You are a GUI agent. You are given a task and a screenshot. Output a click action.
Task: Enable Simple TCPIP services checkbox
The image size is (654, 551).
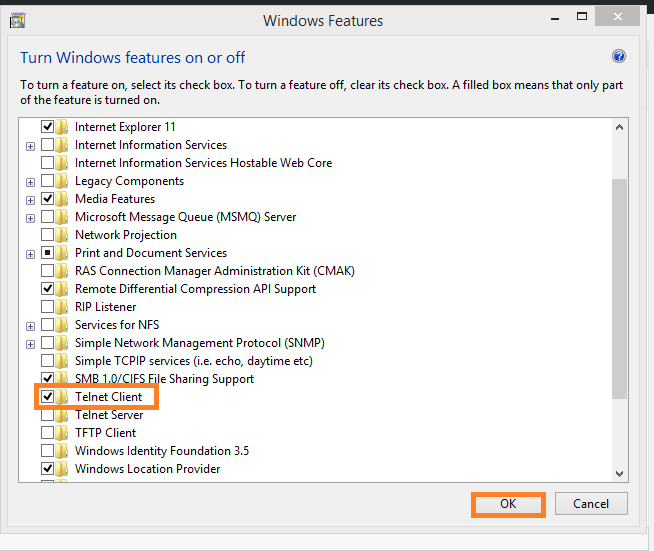[x=48, y=360]
